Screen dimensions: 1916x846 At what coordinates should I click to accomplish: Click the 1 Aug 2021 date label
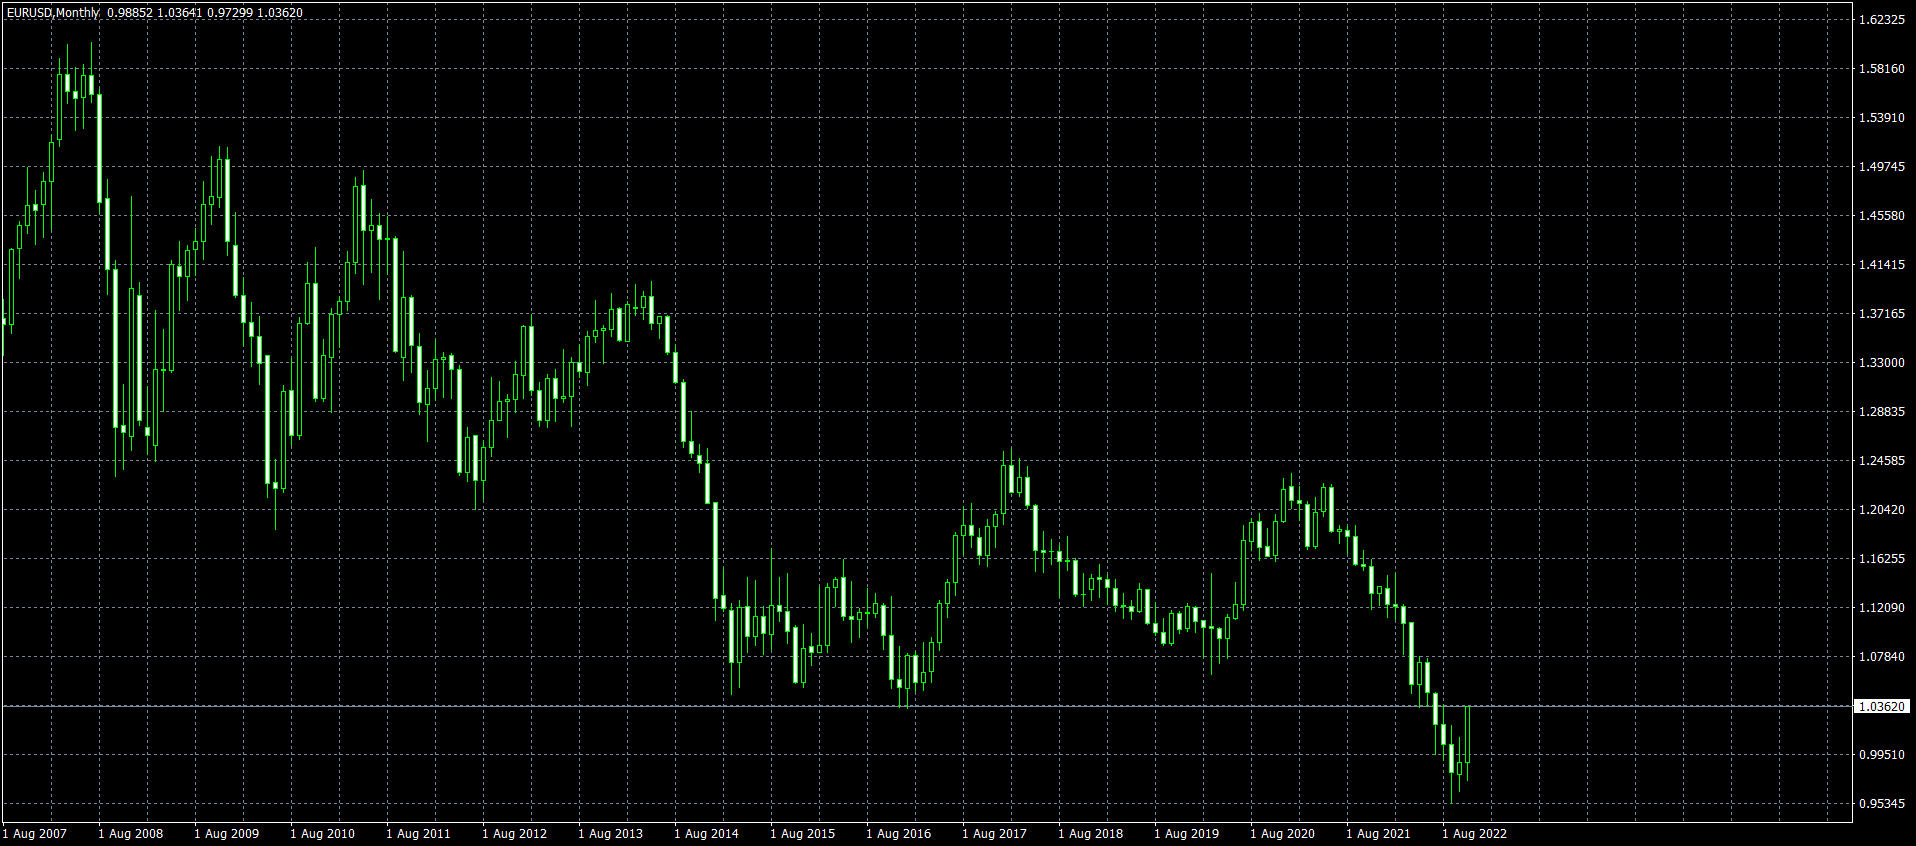coord(1379,834)
